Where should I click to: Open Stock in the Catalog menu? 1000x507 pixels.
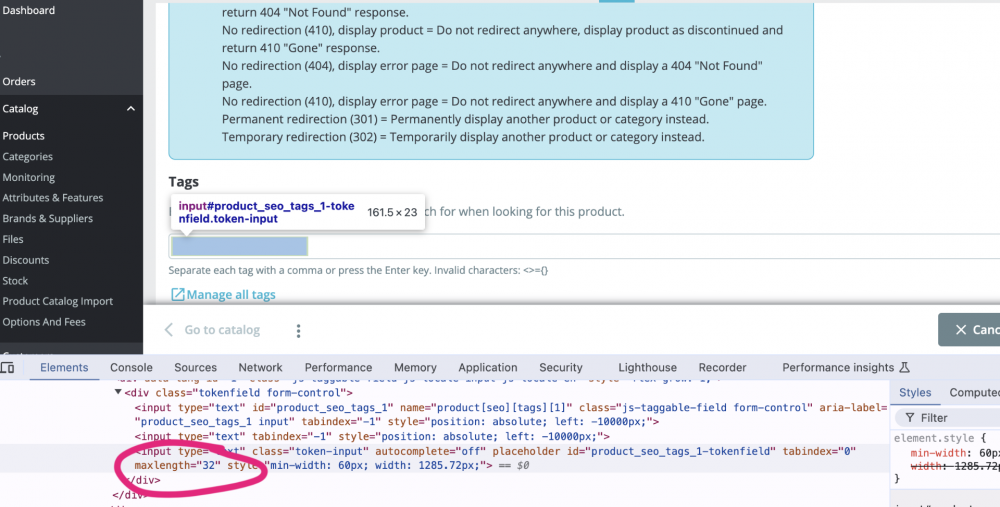pyautogui.click(x=15, y=281)
